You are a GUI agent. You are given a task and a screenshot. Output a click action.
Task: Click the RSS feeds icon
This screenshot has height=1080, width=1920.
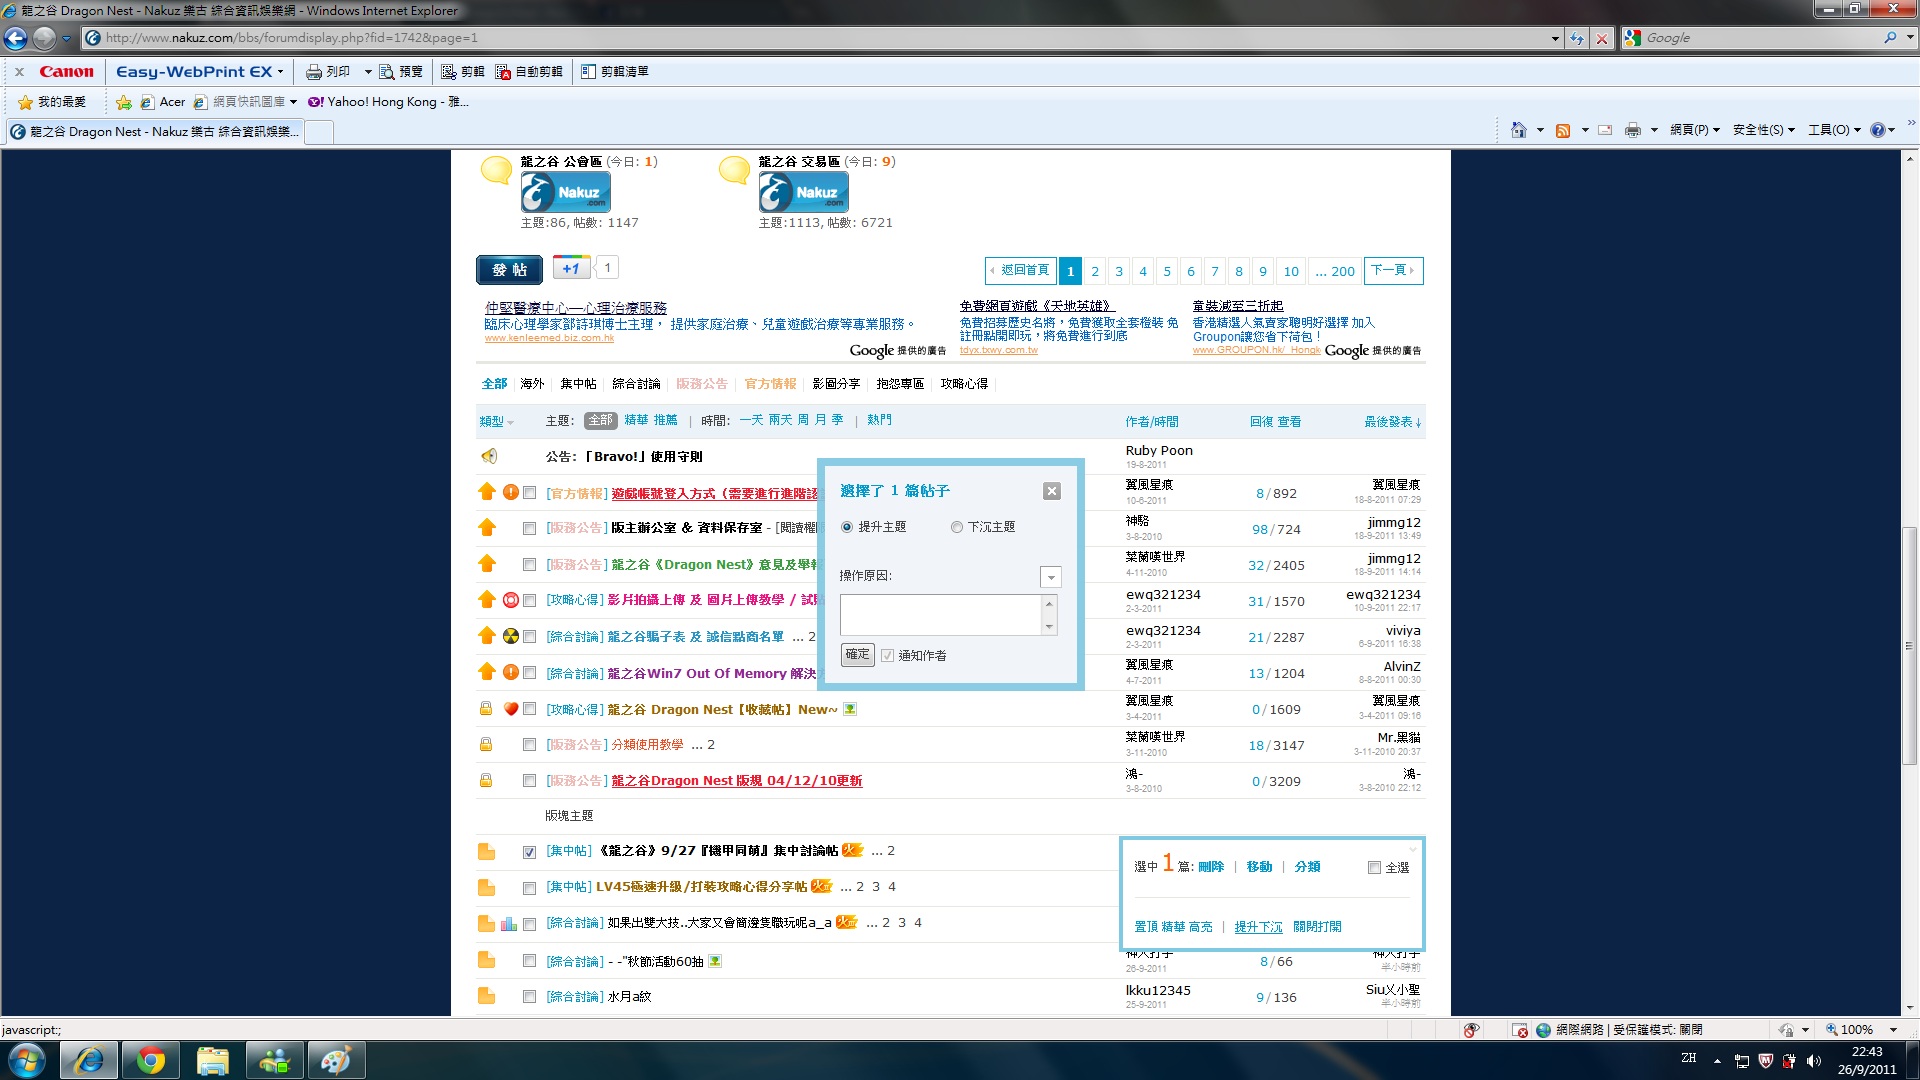(1562, 130)
